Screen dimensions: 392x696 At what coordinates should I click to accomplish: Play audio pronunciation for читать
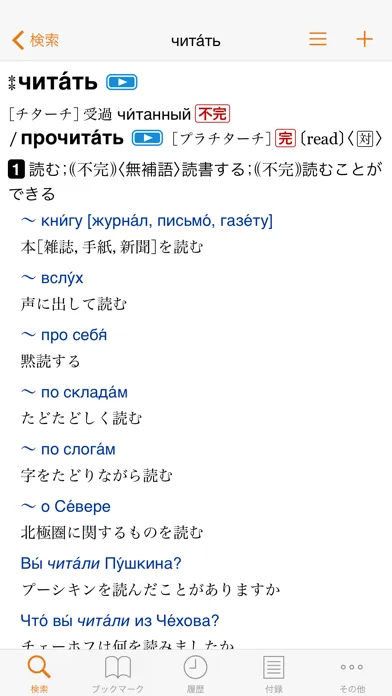tap(121, 82)
